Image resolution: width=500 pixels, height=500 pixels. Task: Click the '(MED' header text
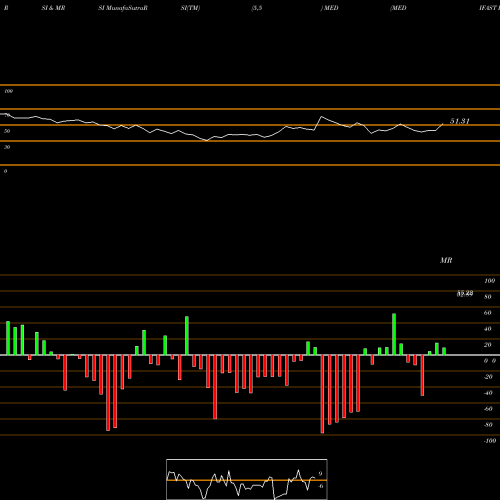[x=398, y=8]
